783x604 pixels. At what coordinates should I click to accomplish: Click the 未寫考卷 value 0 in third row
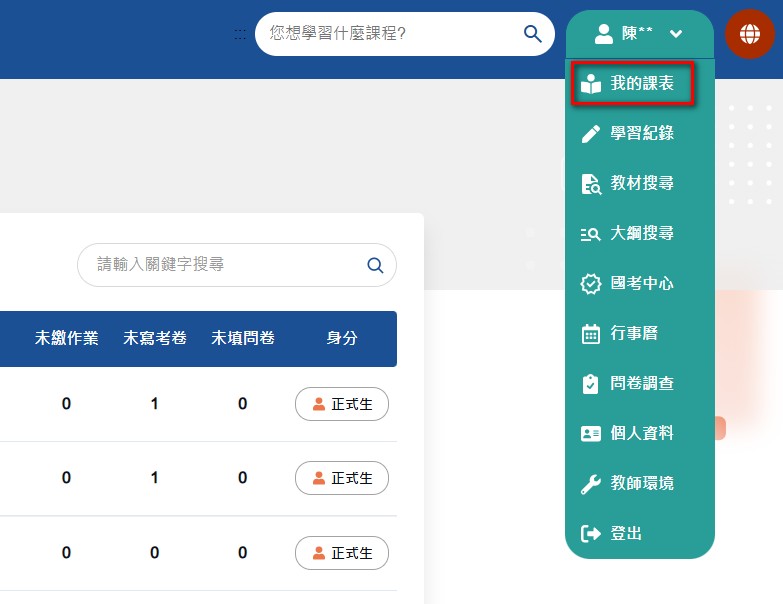tap(155, 553)
